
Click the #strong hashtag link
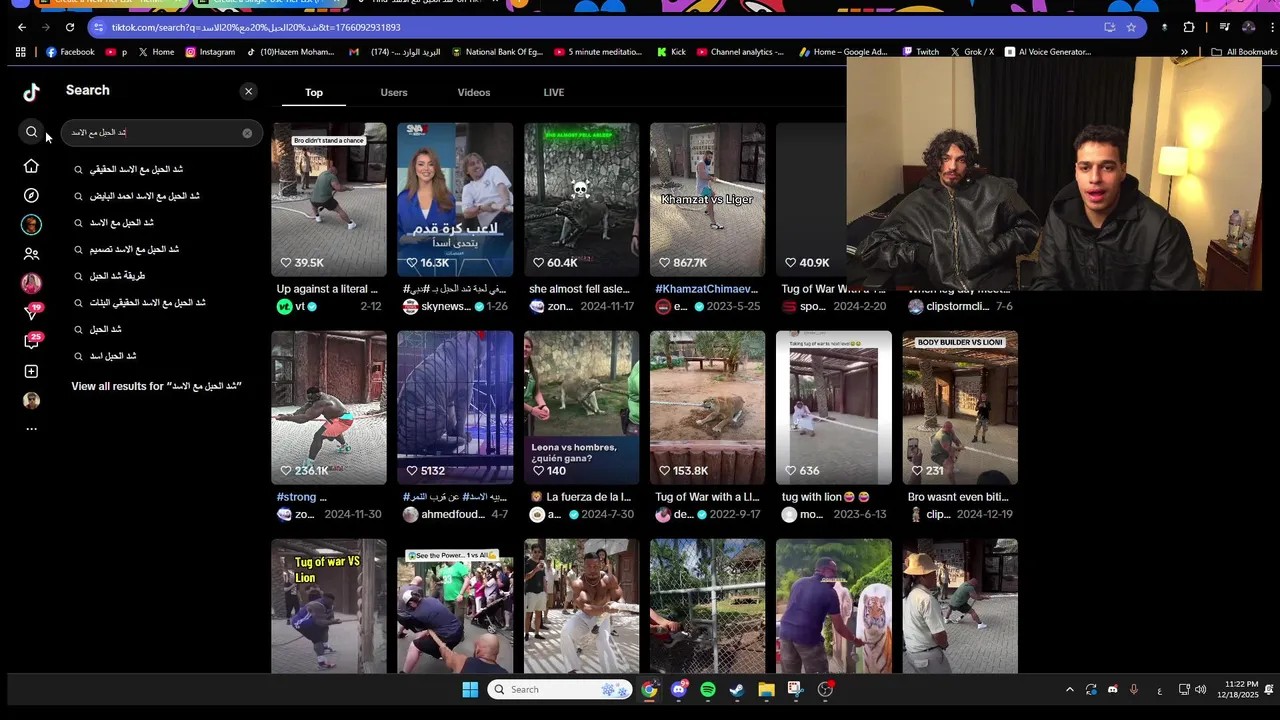click(296, 497)
